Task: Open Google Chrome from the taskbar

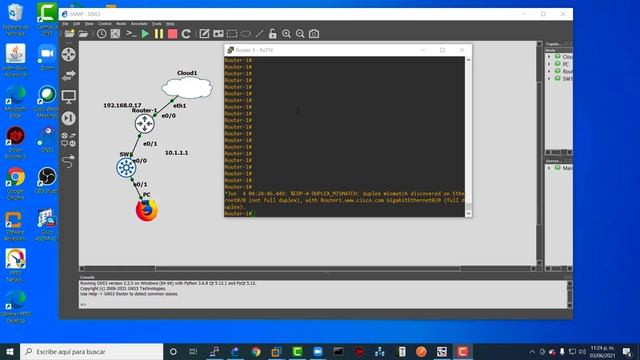Action: [x=256, y=351]
